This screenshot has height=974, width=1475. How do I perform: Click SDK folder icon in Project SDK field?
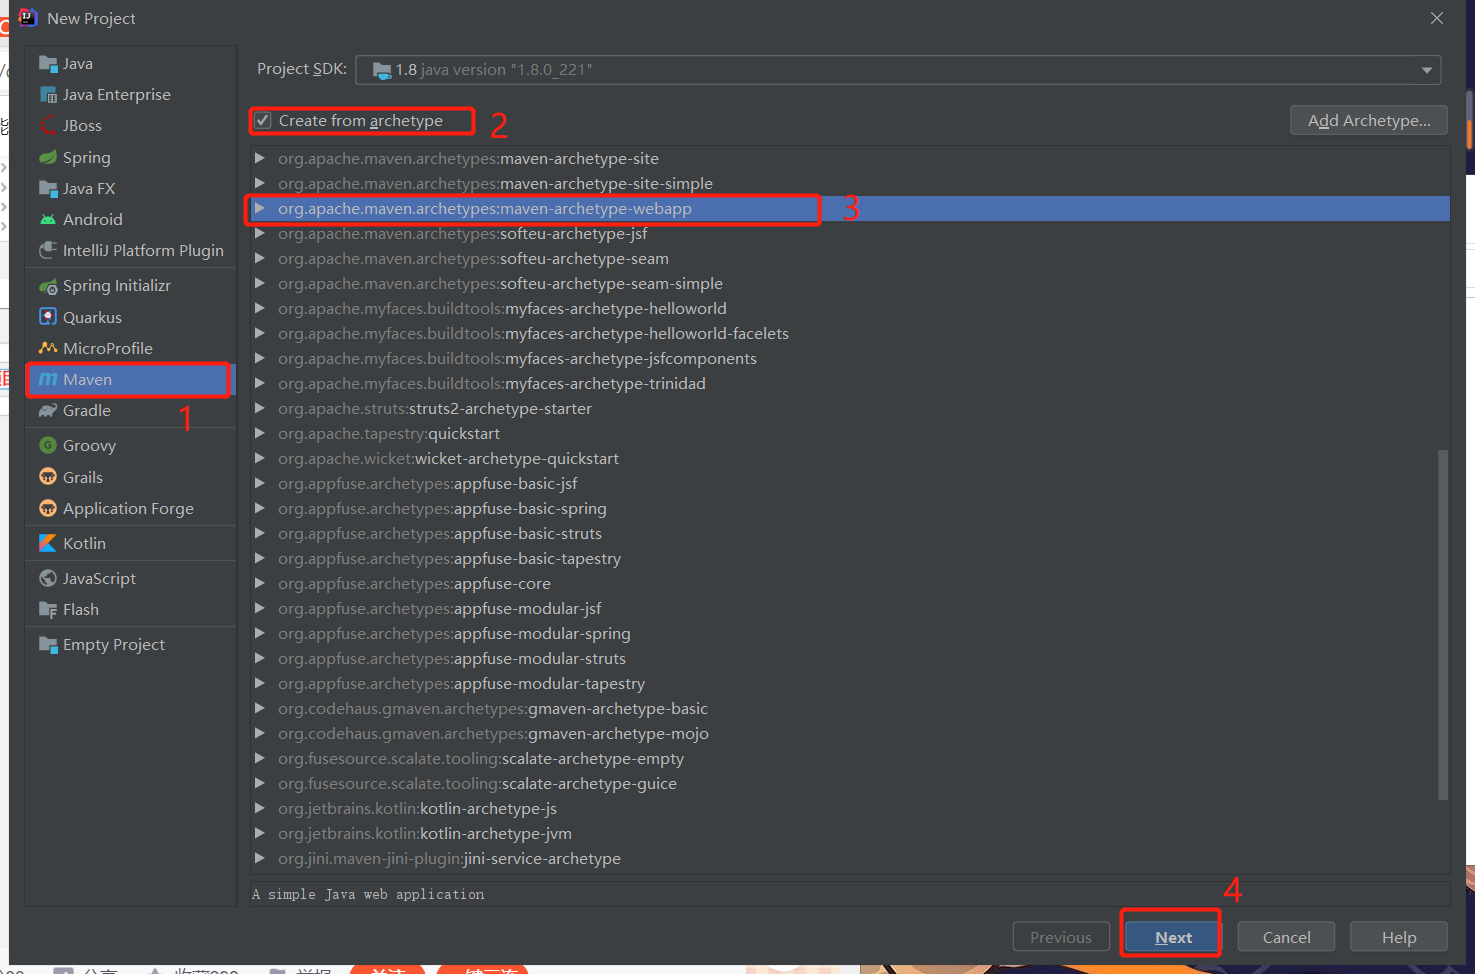pos(381,70)
